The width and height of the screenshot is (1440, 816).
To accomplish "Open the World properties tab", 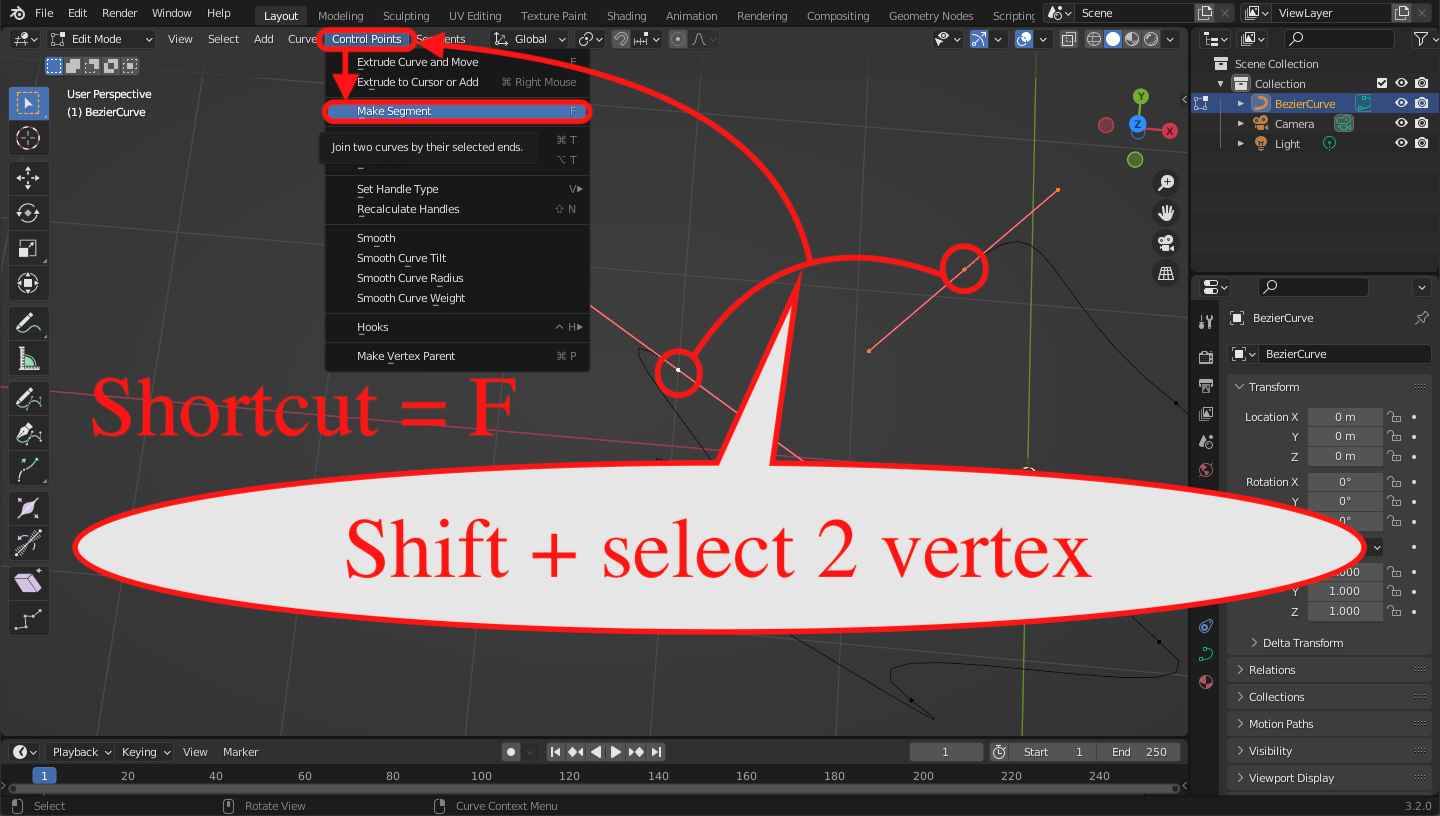I will [1206, 470].
